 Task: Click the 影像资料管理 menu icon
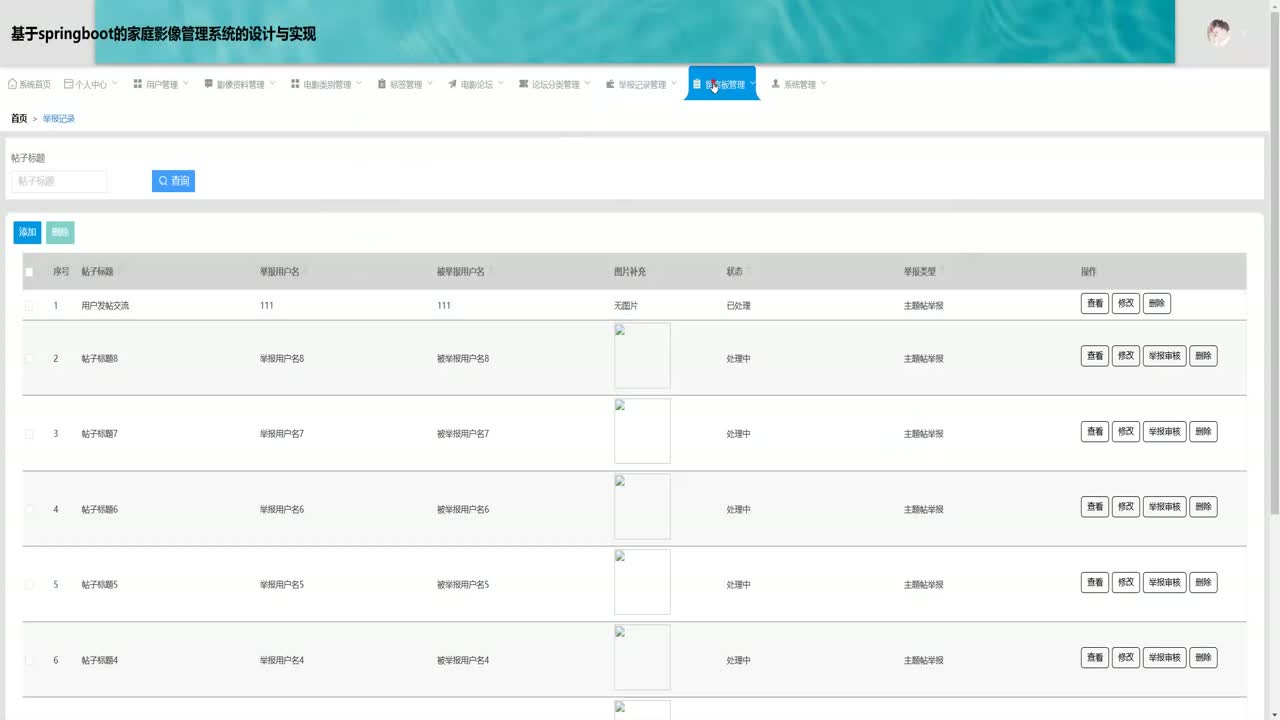point(209,84)
